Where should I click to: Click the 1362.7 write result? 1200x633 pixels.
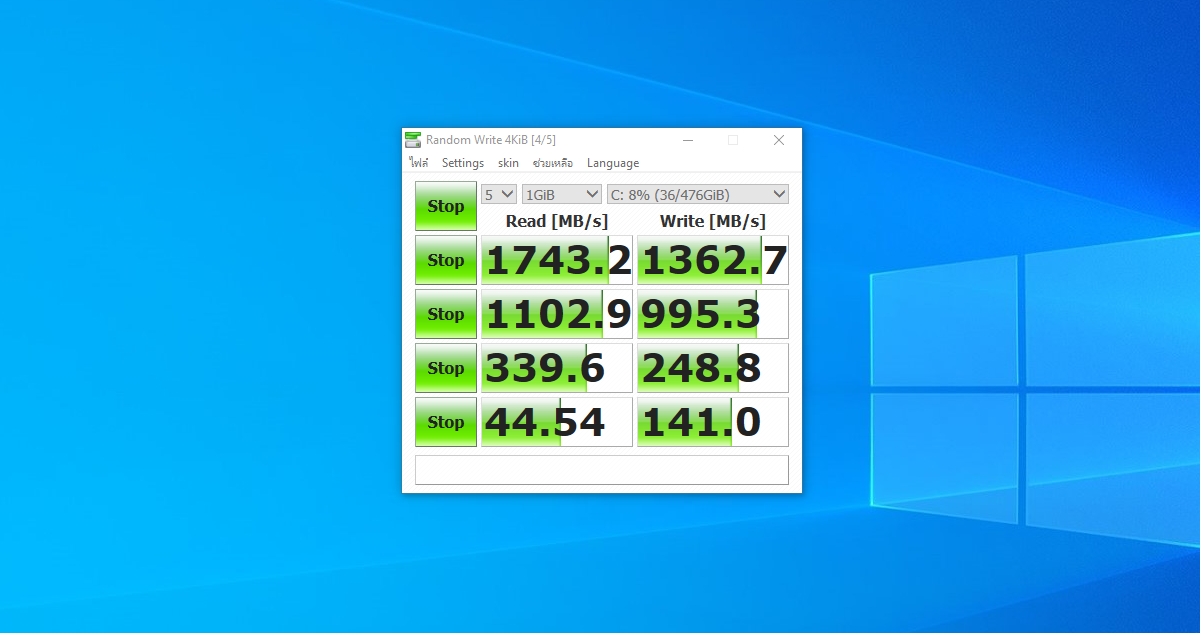(713, 260)
